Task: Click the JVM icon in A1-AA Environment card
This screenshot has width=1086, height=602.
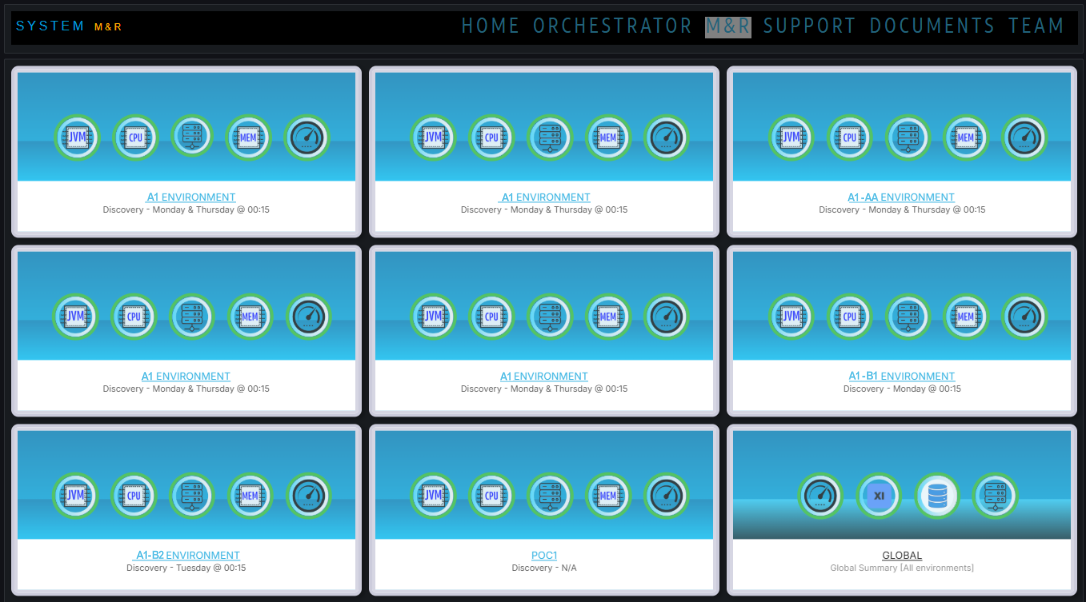Action: click(791, 137)
